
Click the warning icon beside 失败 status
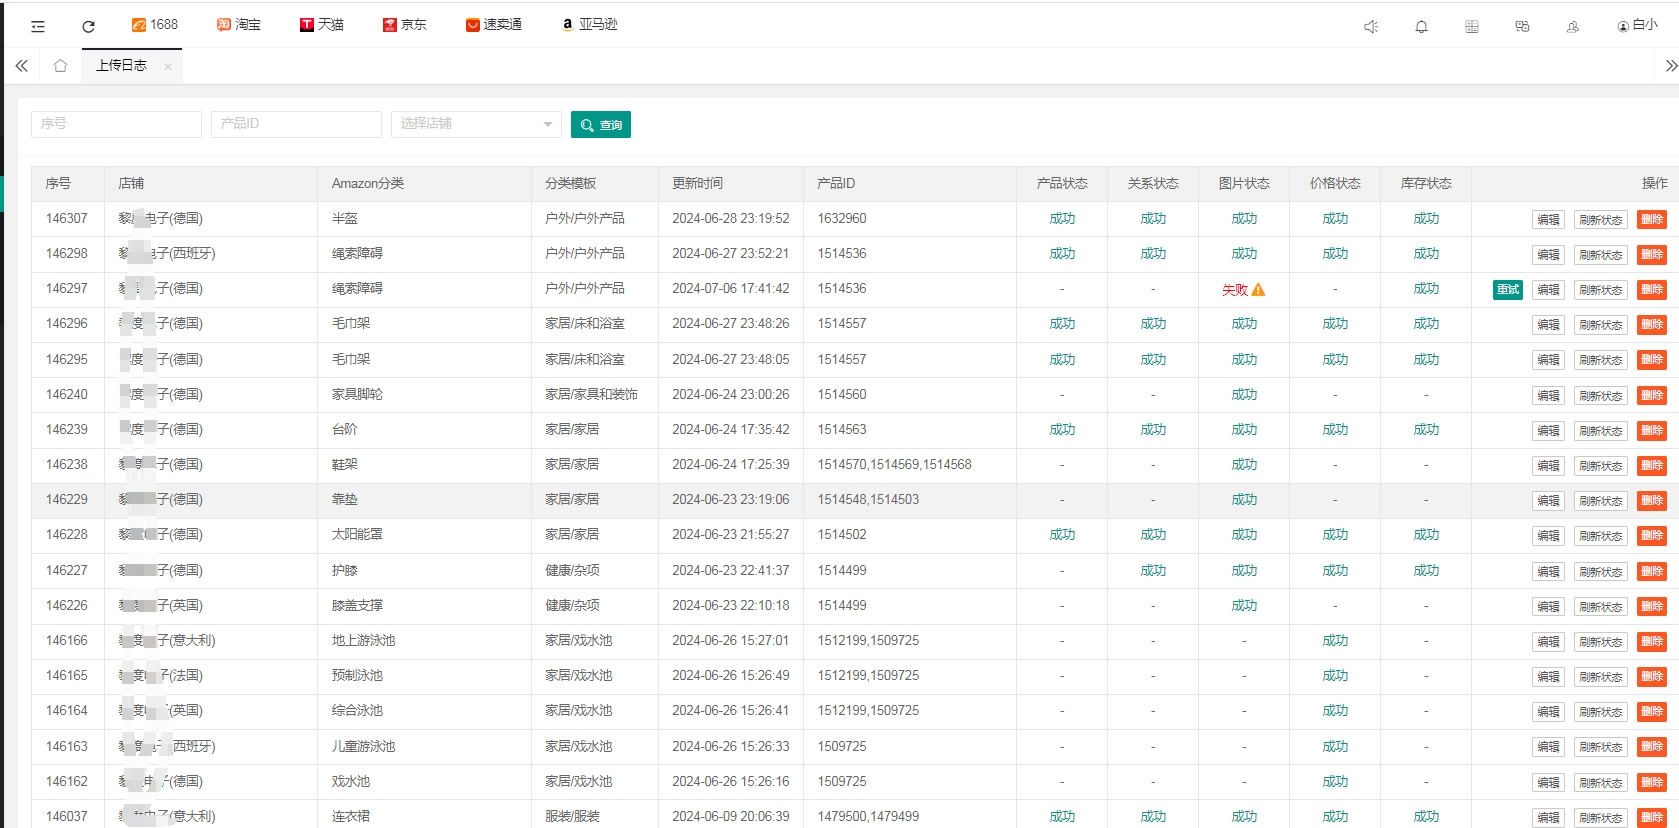pyautogui.click(x=1258, y=290)
